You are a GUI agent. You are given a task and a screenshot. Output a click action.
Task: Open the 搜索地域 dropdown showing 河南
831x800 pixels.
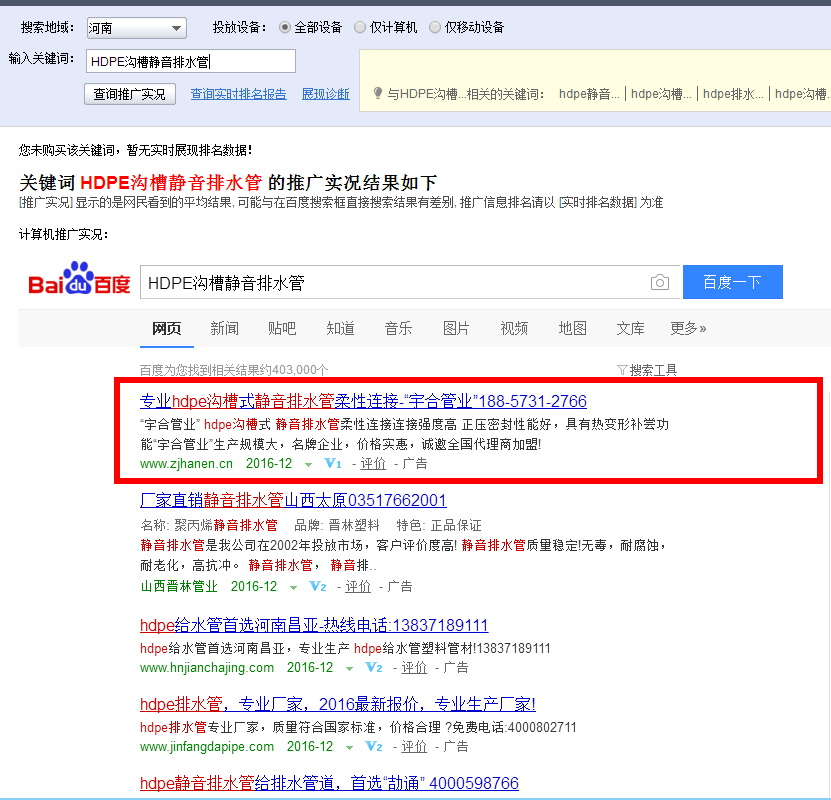coord(137,28)
